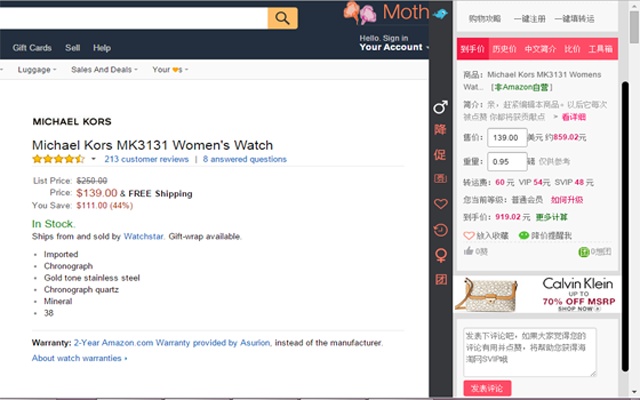Select the male symbol sidebar icon
Viewport: 640px width, 400px height.
pos(440,107)
